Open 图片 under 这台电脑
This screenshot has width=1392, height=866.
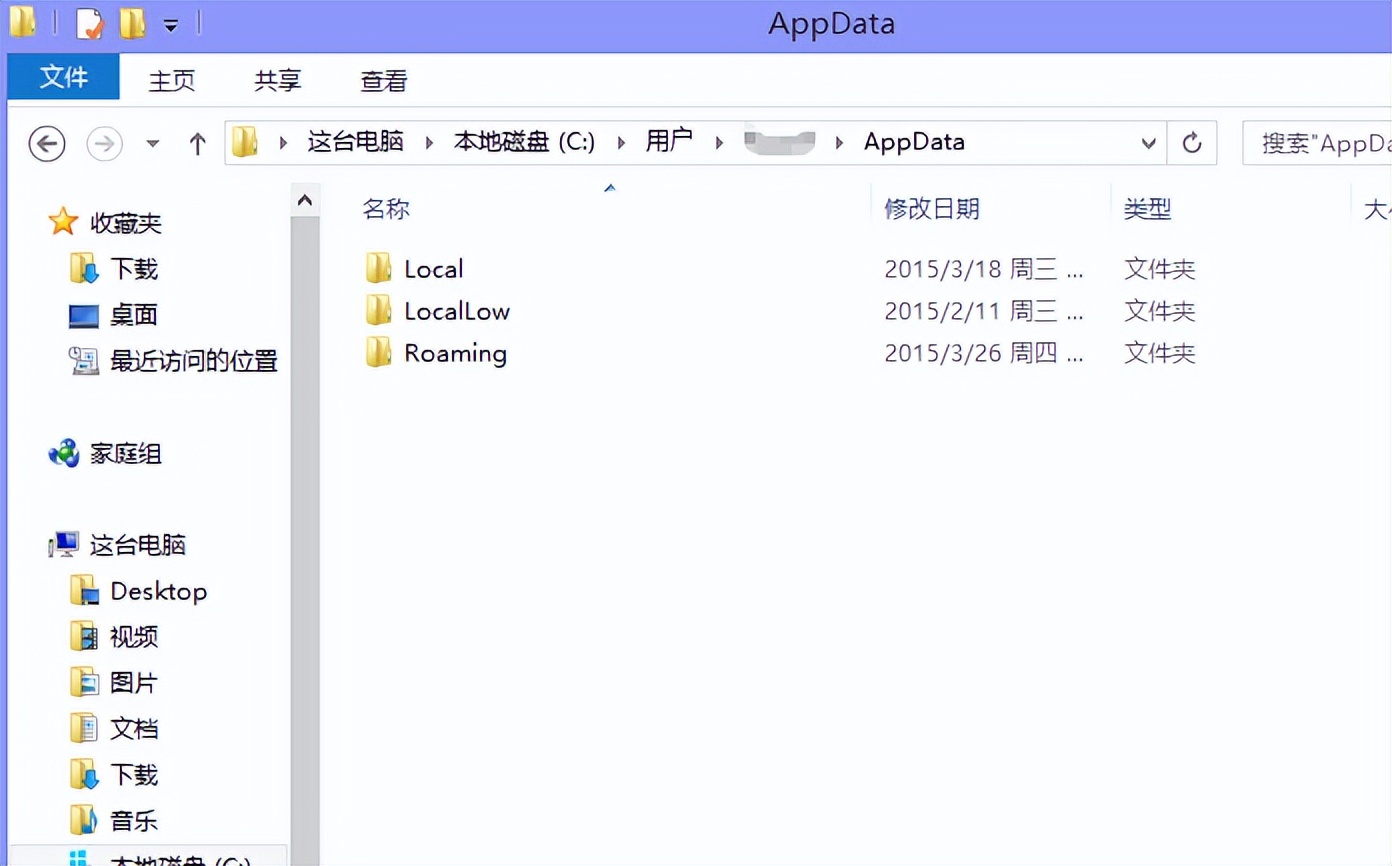point(134,683)
